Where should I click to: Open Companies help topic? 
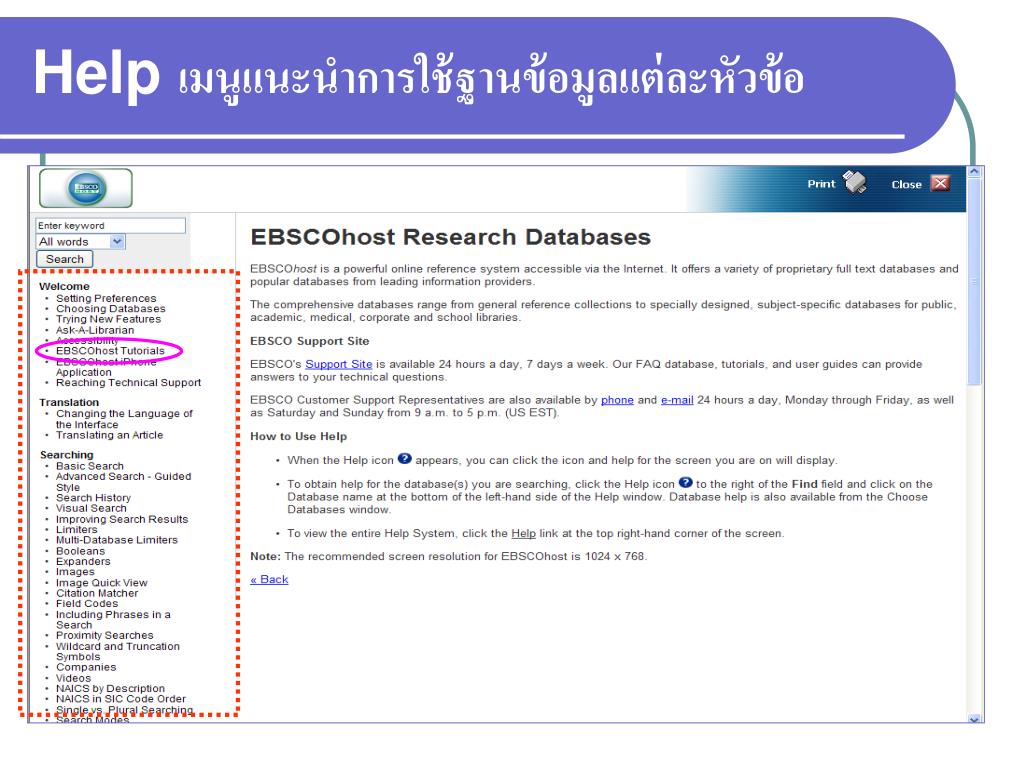click(86, 667)
